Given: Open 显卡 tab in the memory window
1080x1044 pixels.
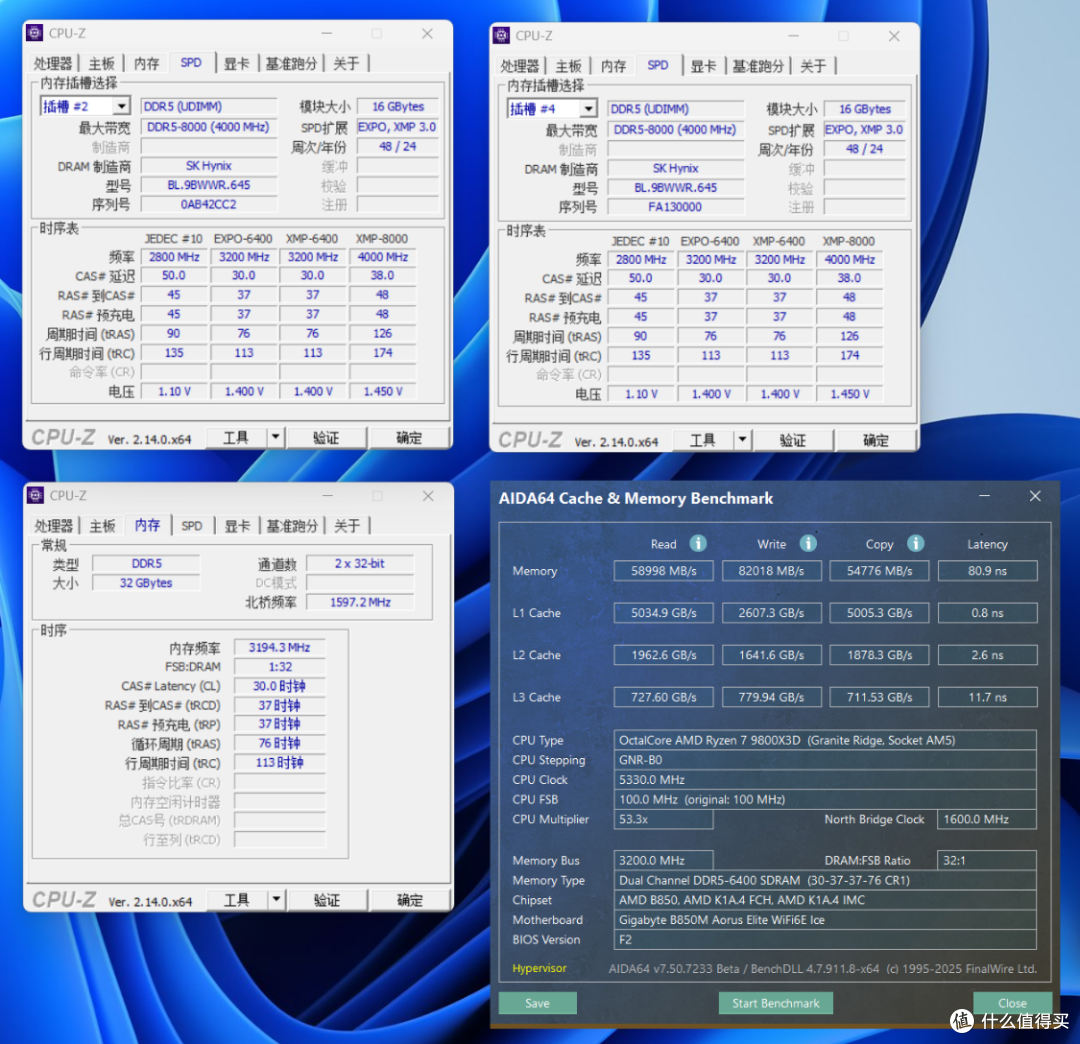Looking at the screenshot, I should point(237,525).
